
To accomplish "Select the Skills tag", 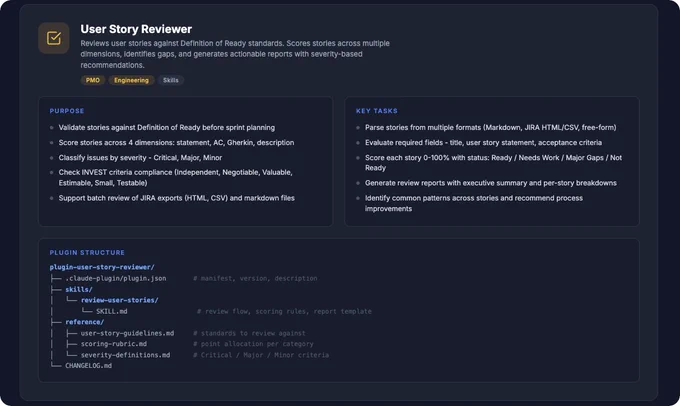I will click(171, 80).
